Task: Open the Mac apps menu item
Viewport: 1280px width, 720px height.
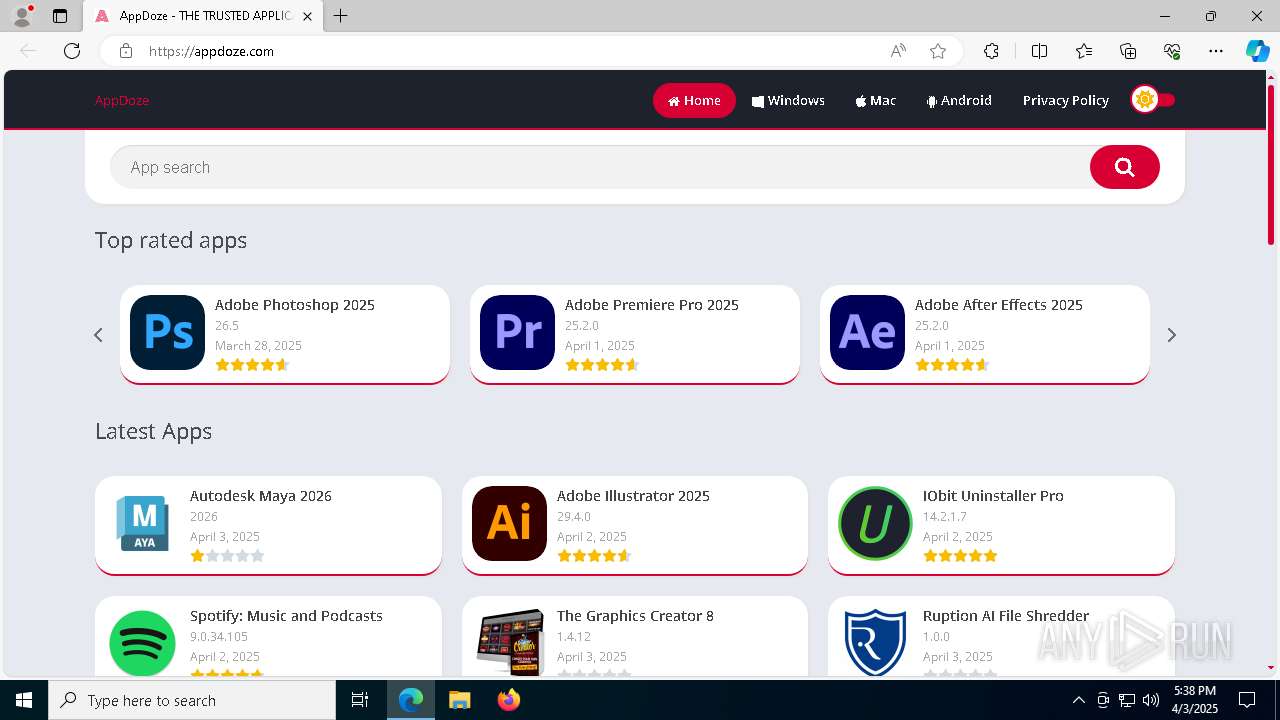Action: pyautogui.click(x=876, y=100)
